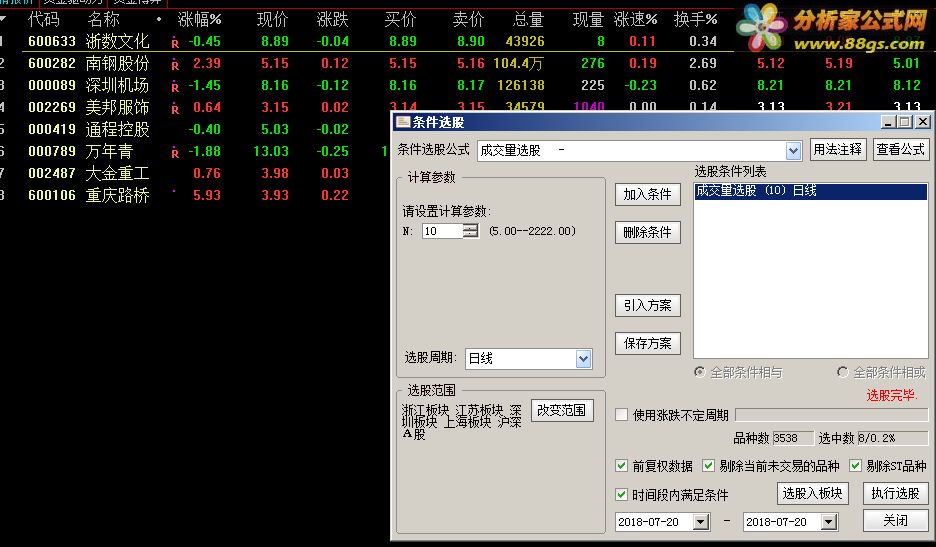Uncheck 前复权数据 checkbox
Viewport: 936px width, 547px height.
(x=621, y=466)
